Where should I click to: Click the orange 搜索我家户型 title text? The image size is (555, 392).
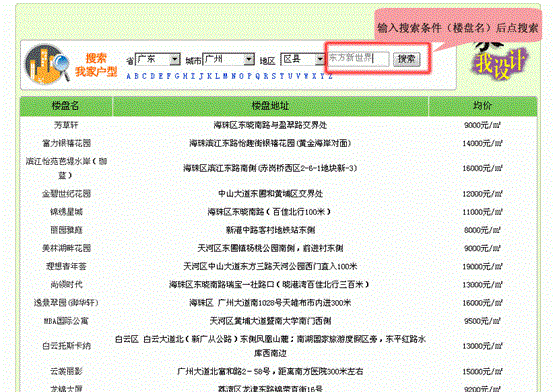point(96,65)
